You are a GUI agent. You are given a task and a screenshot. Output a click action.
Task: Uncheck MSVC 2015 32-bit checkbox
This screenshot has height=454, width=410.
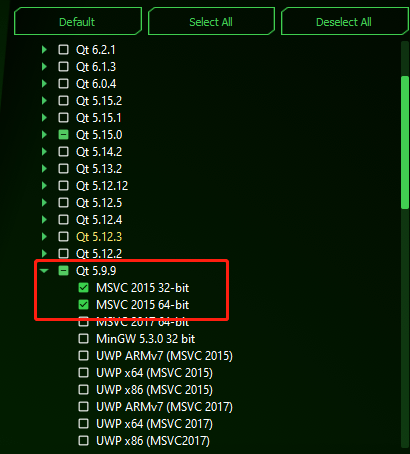point(83,288)
